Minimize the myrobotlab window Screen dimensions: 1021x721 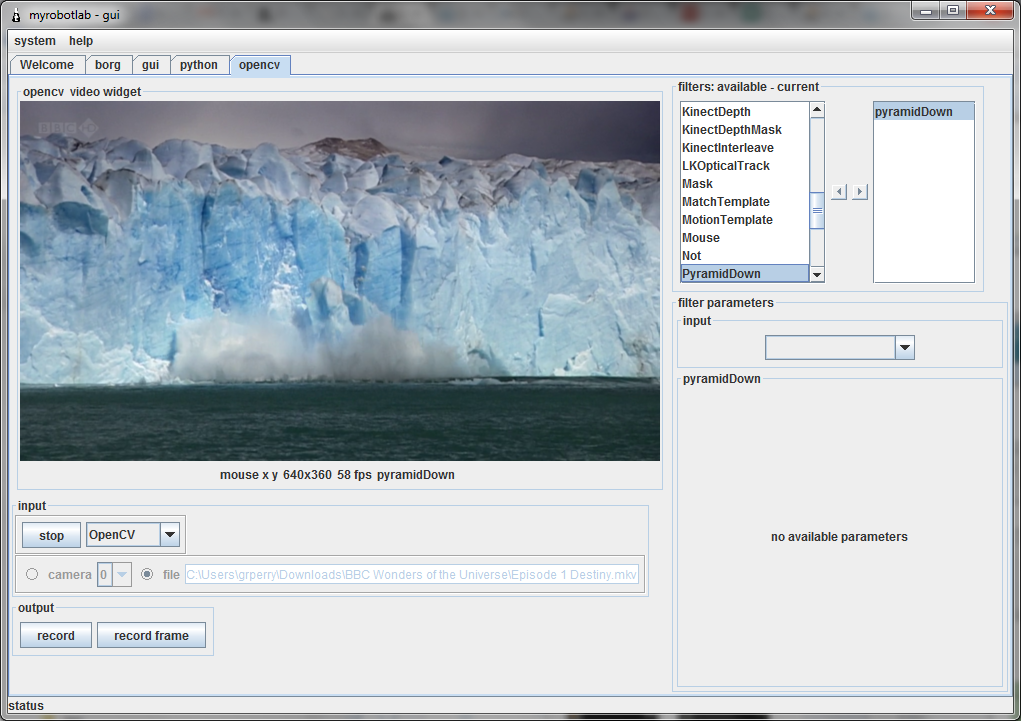tap(926, 10)
